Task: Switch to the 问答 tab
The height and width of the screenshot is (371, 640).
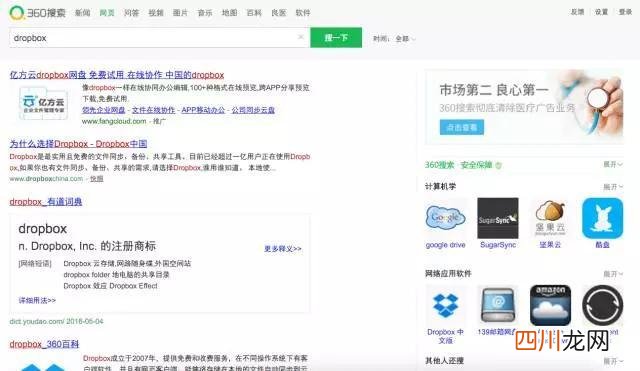Action: point(131,13)
